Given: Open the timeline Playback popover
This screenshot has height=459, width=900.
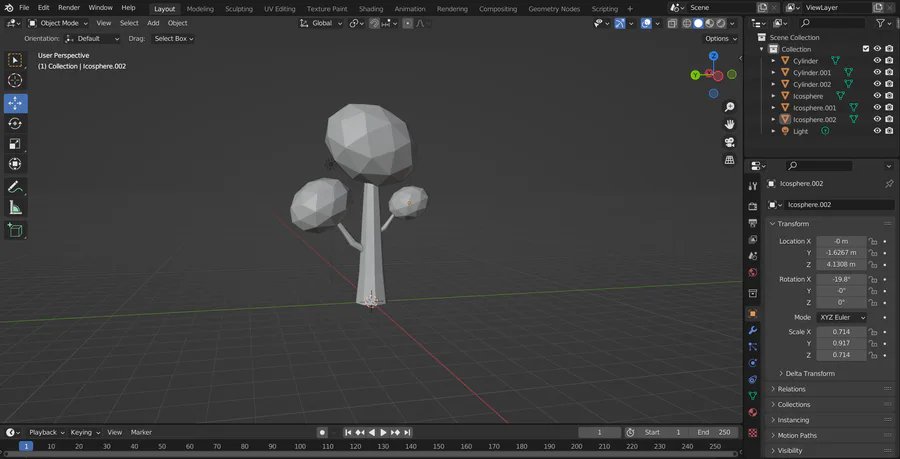Looking at the screenshot, I should point(46,432).
